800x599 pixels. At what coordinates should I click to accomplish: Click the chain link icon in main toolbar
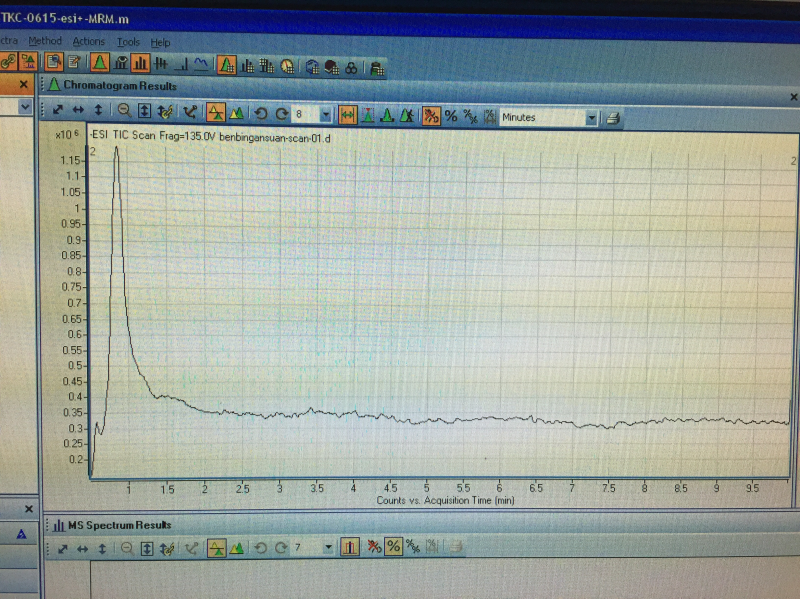click(8, 62)
